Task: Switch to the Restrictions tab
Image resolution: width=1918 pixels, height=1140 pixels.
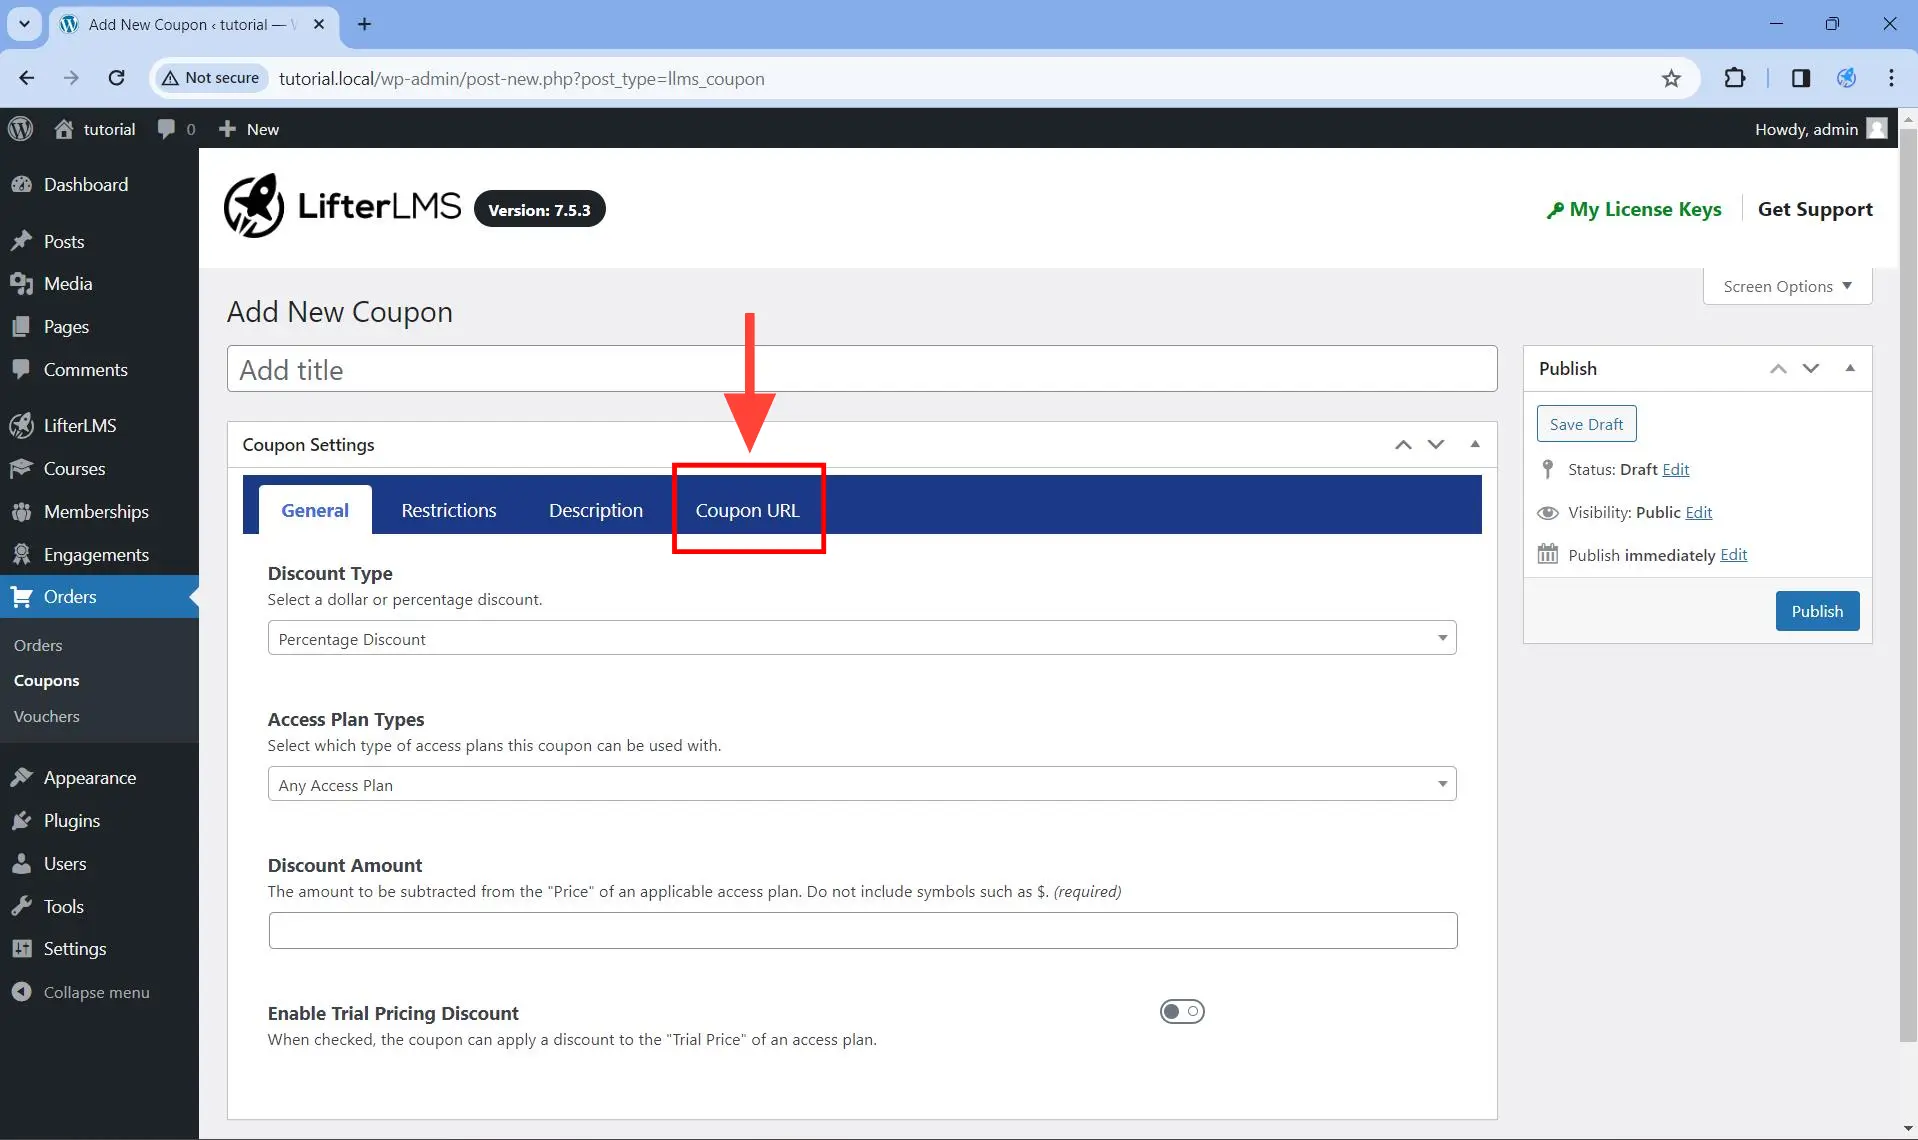Action: pos(449,510)
